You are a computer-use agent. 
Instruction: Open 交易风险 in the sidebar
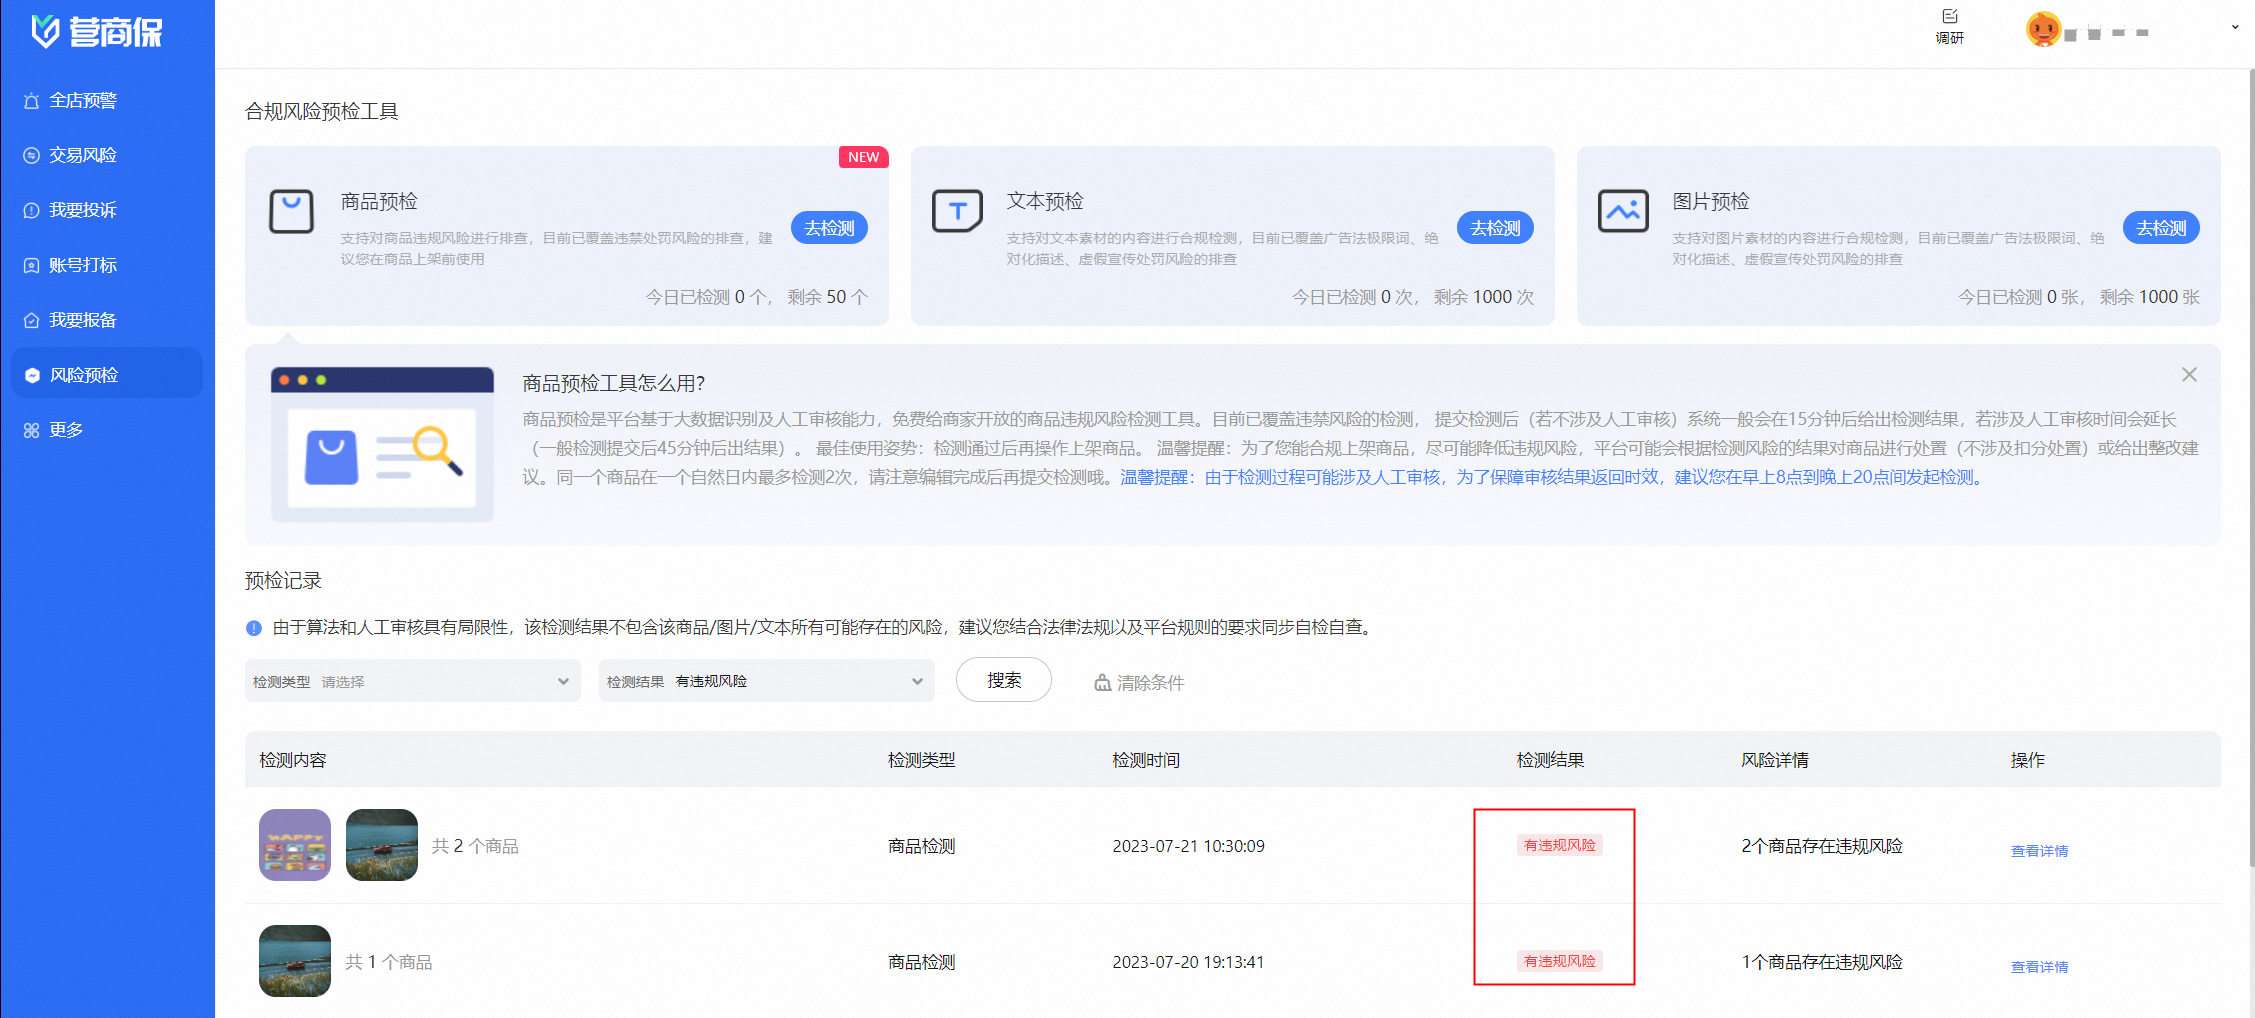(x=107, y=156)
